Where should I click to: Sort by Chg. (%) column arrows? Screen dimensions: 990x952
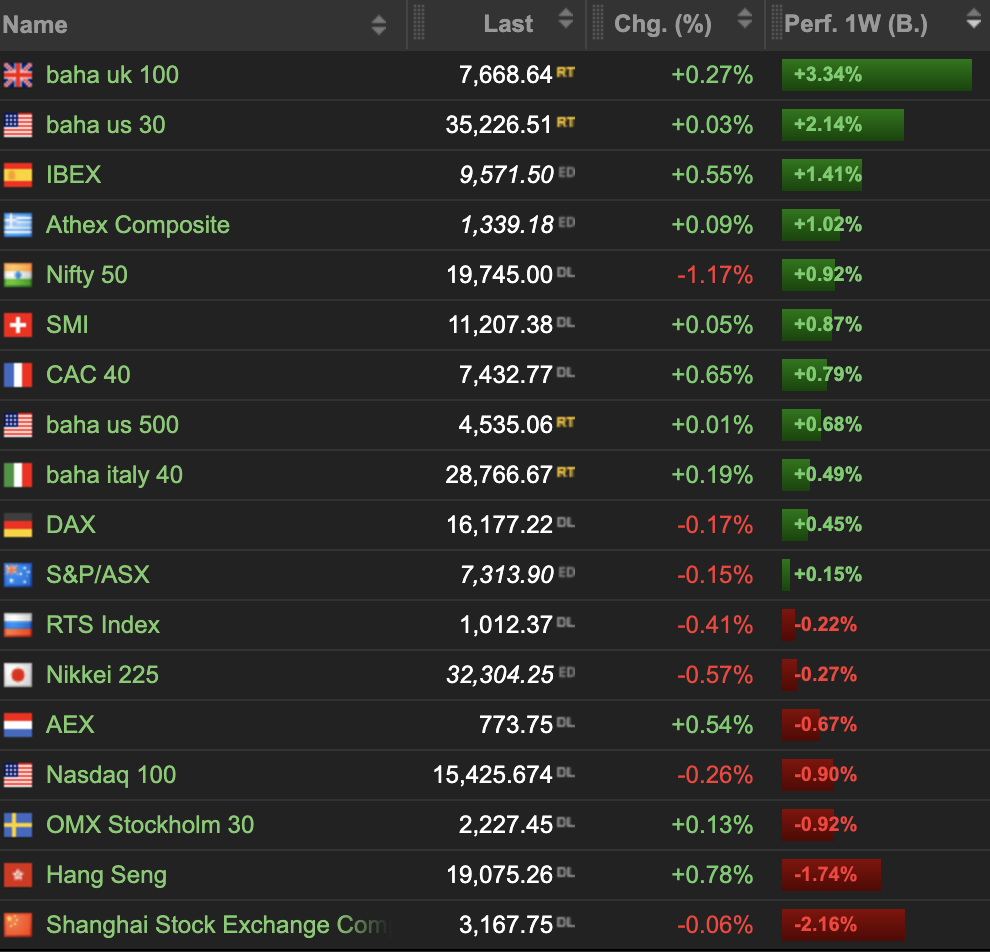(x=744, y=20)
